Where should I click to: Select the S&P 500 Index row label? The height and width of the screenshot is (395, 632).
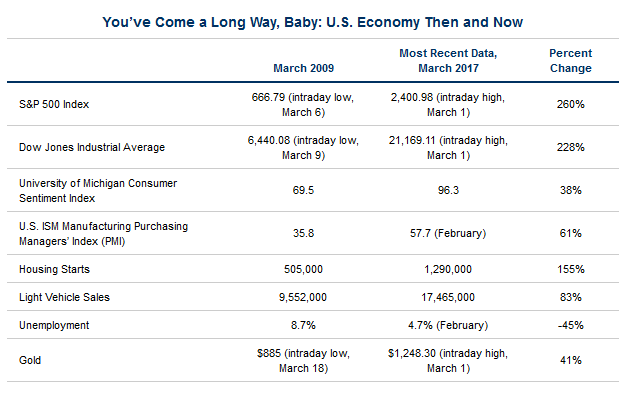(x=54, y=104)
